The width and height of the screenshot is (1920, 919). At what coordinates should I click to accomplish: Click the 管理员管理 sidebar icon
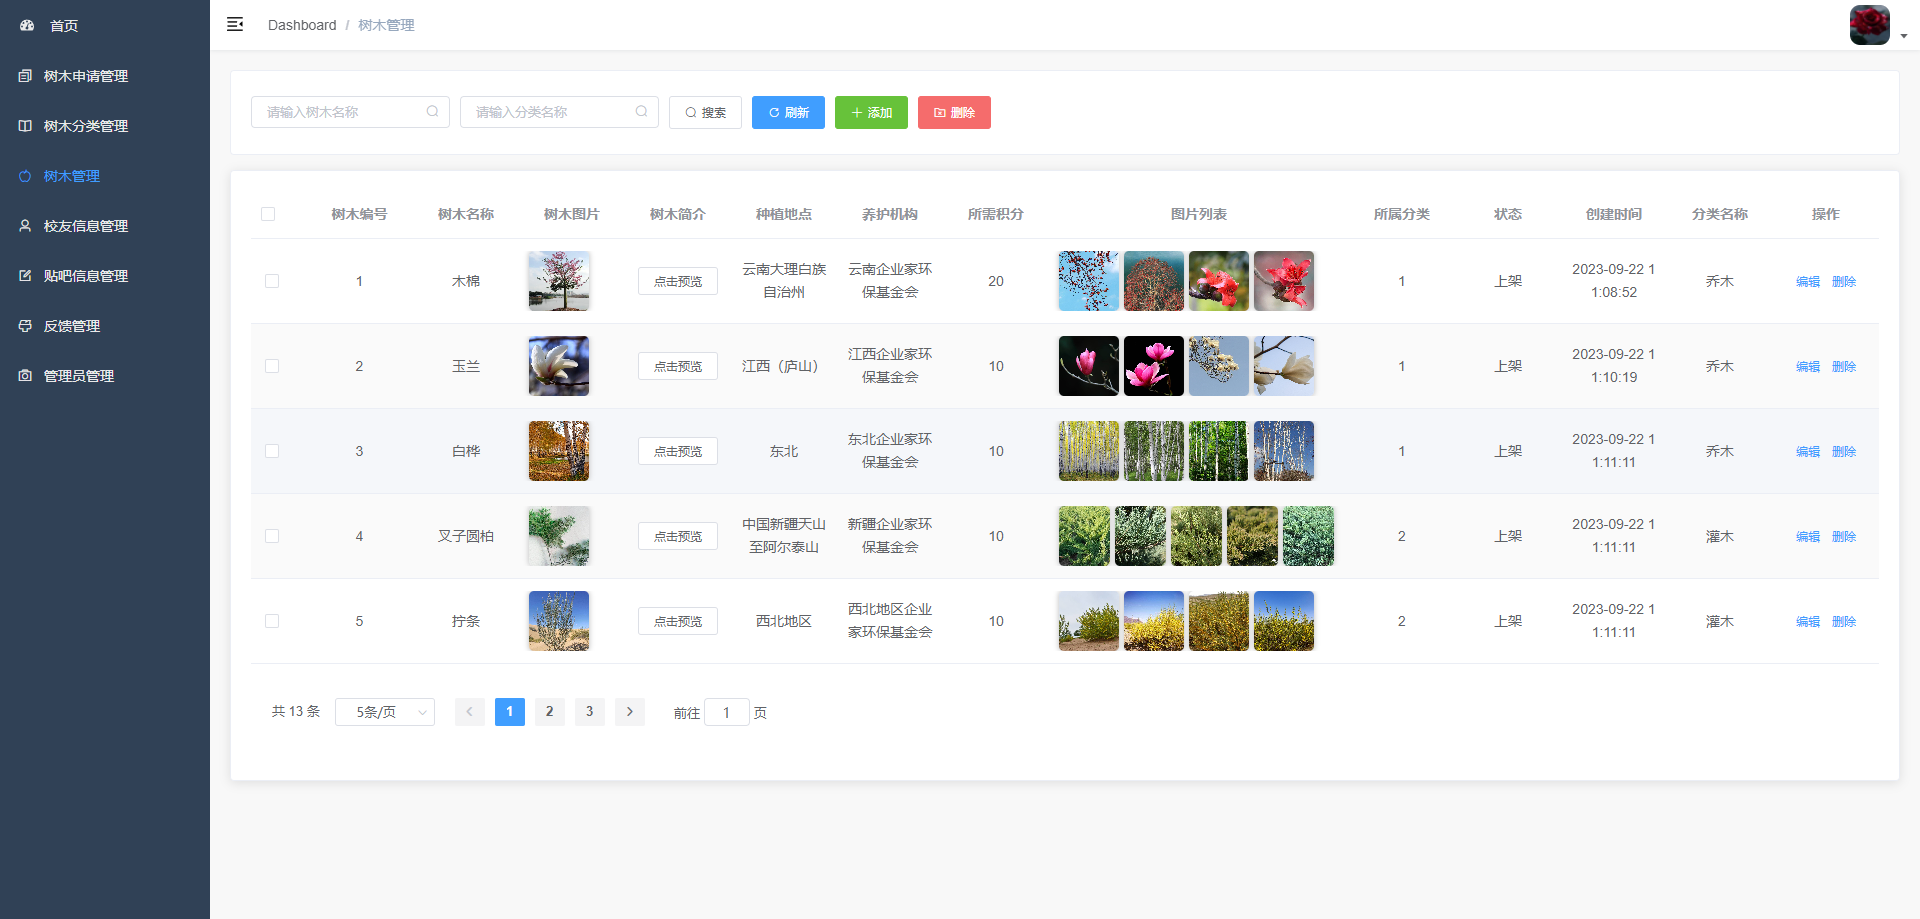click(x=25, y=376)
